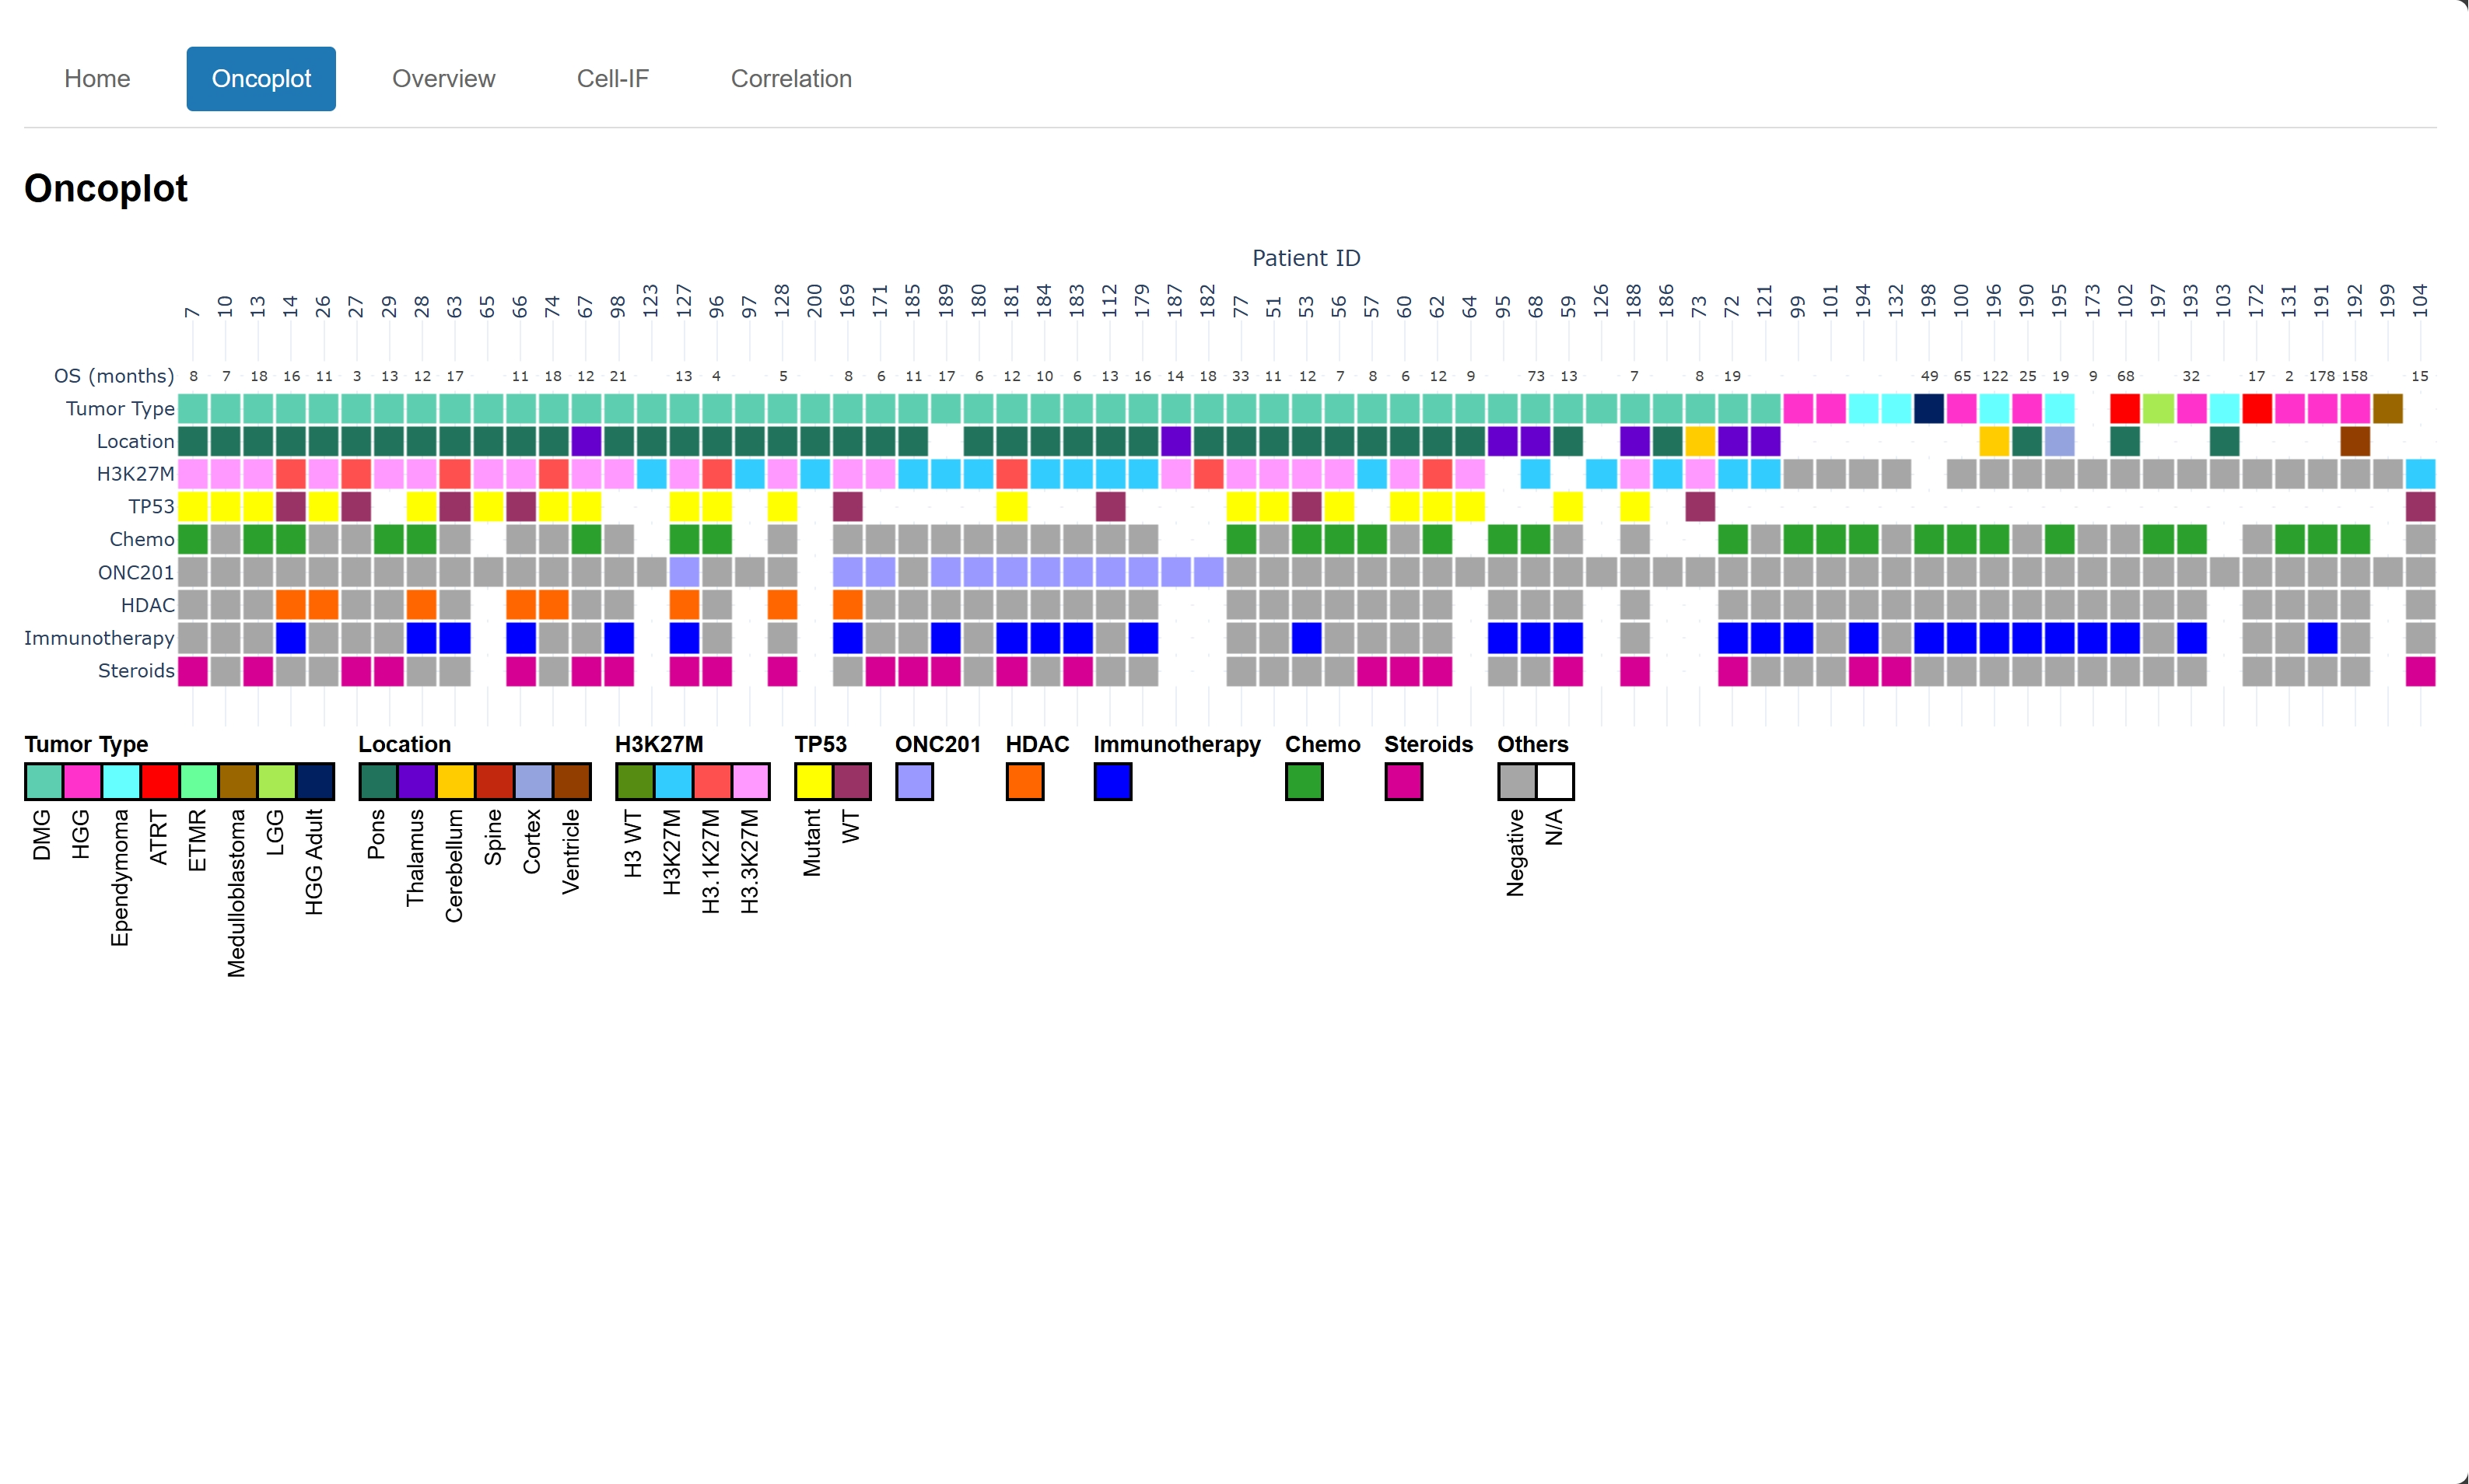This screenshot has height=1484, width=2469.
Task: Click the ATRT red legend swatch
Action: 161,781
